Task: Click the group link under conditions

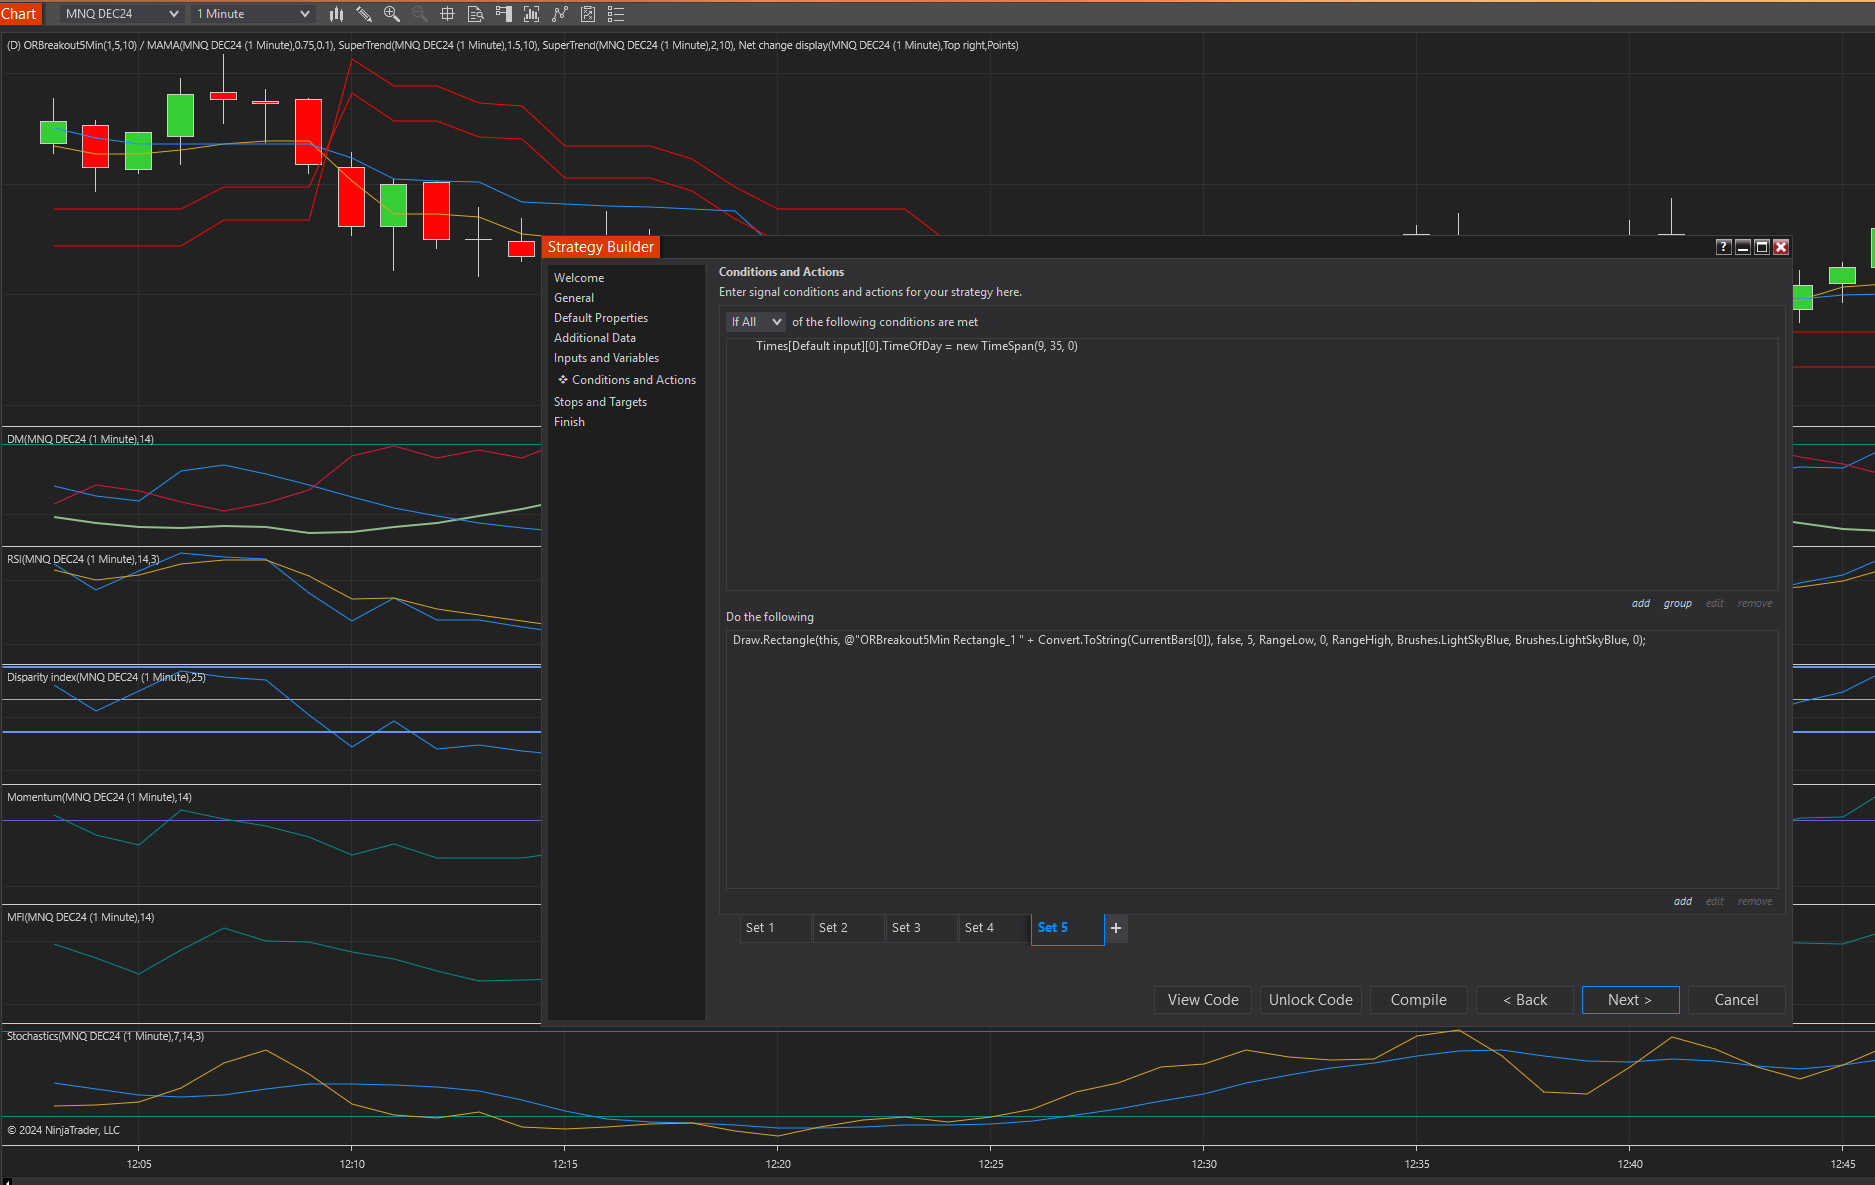Action: coord(1678,604)
